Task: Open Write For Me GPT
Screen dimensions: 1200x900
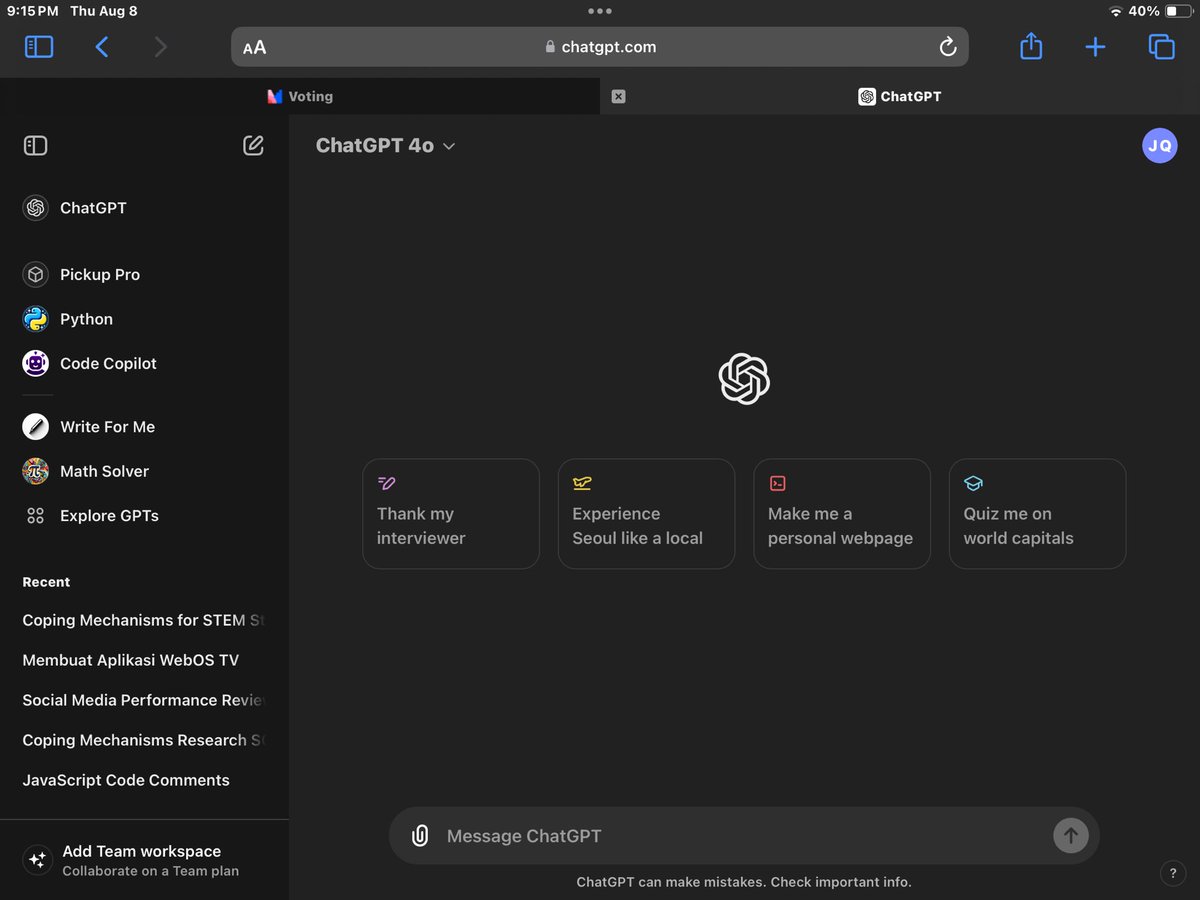Action: click(144, 427)
